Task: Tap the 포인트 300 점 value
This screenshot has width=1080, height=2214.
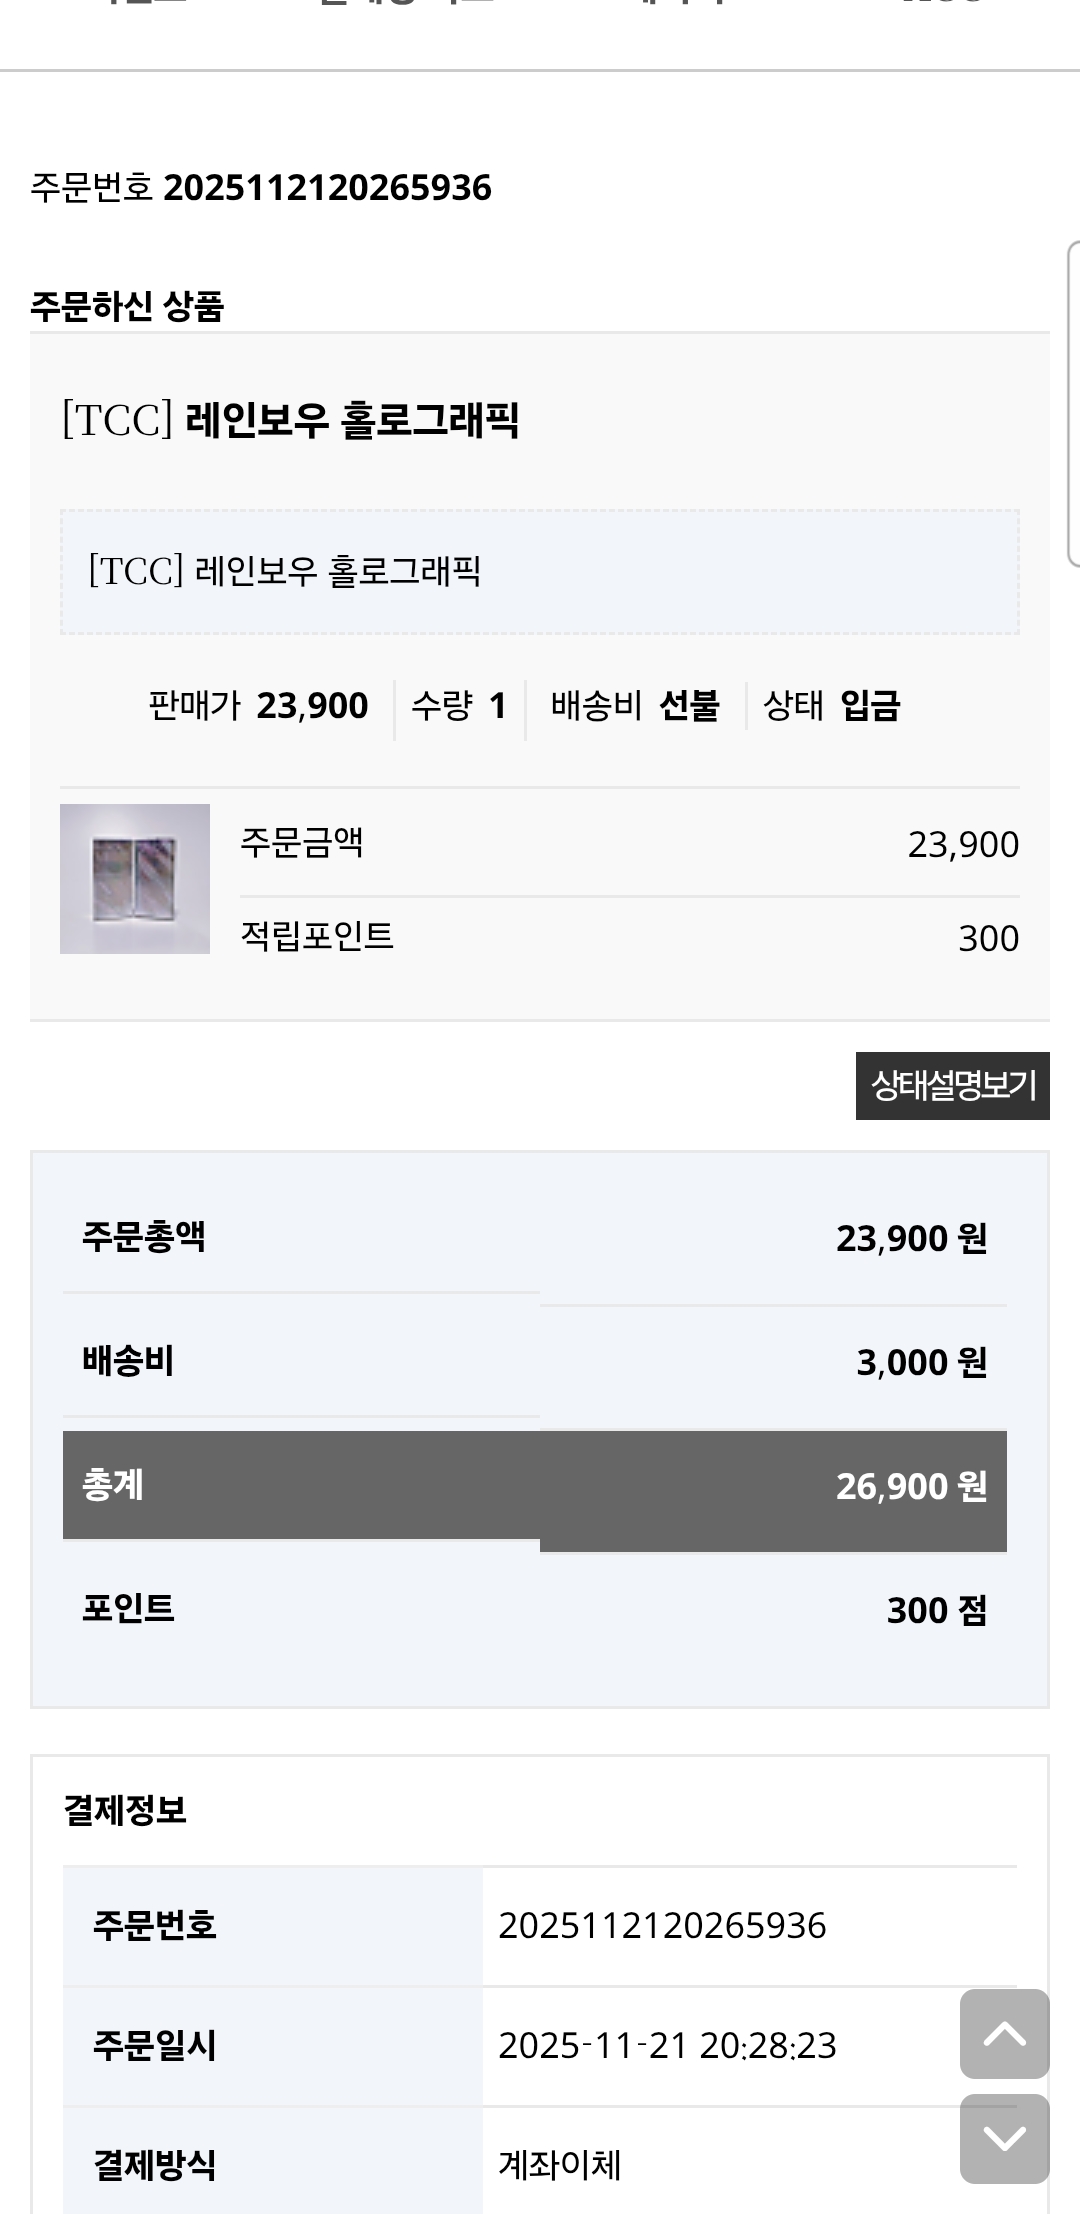Action: 936,1610
